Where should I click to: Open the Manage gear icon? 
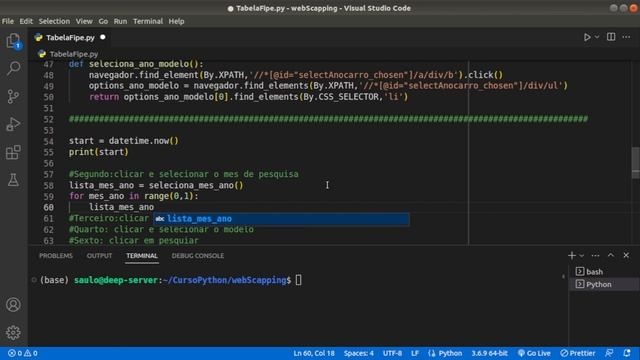pos(13,332)
